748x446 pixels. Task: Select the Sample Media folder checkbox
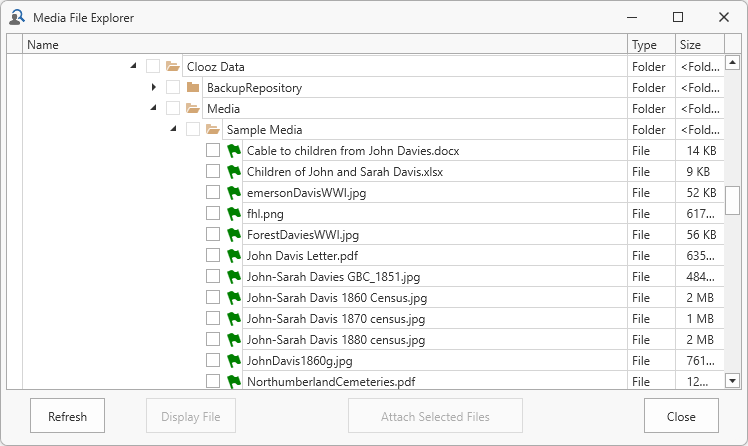[193, 130]
